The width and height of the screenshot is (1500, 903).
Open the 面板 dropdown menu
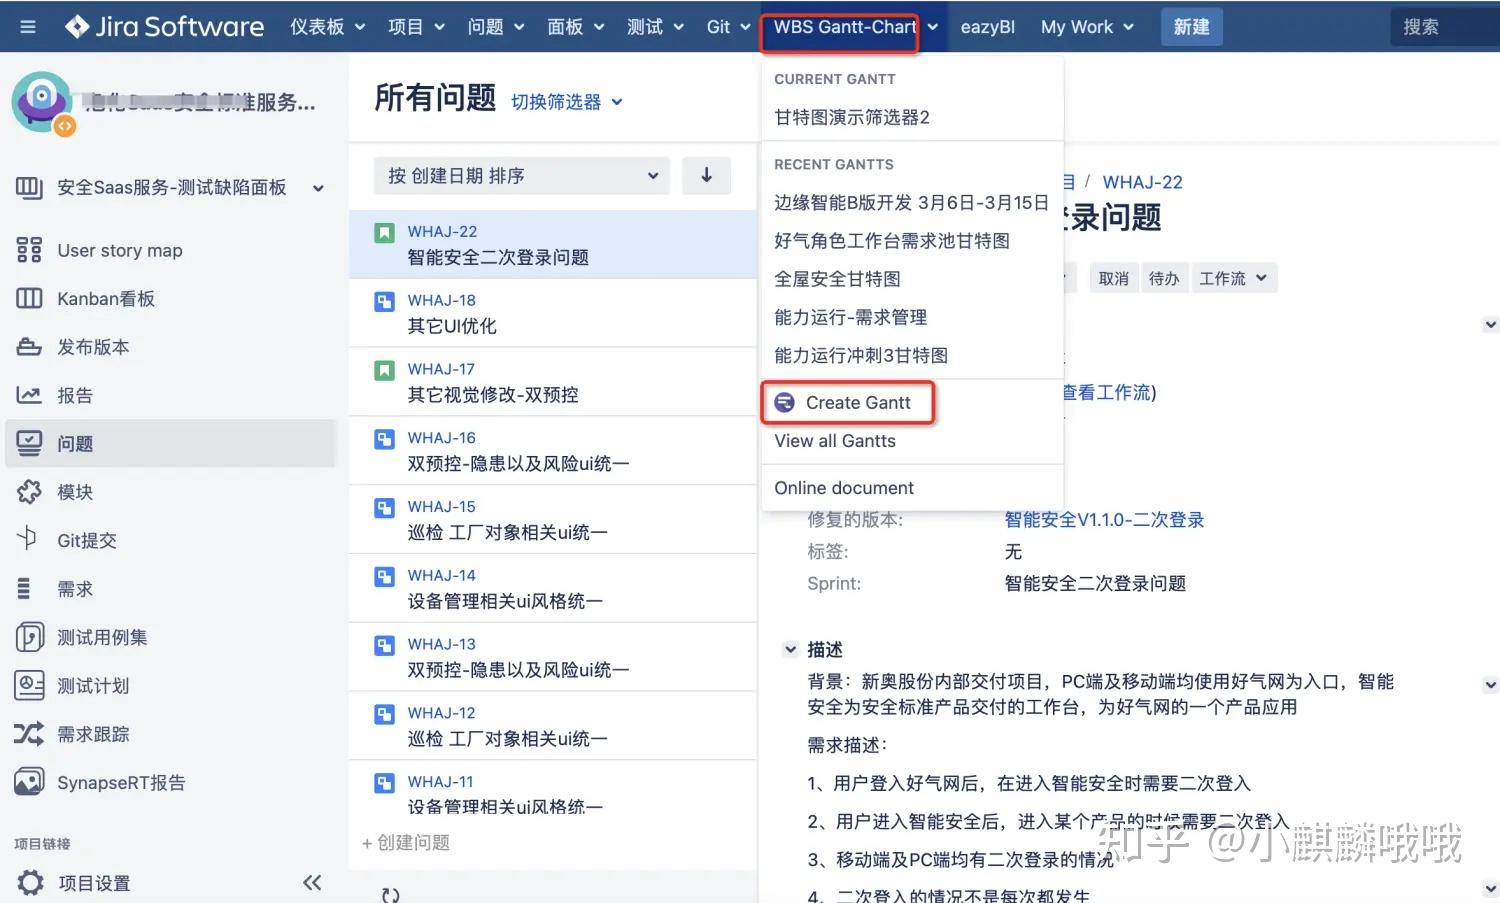pyautogui.click(x=575, y=27)
